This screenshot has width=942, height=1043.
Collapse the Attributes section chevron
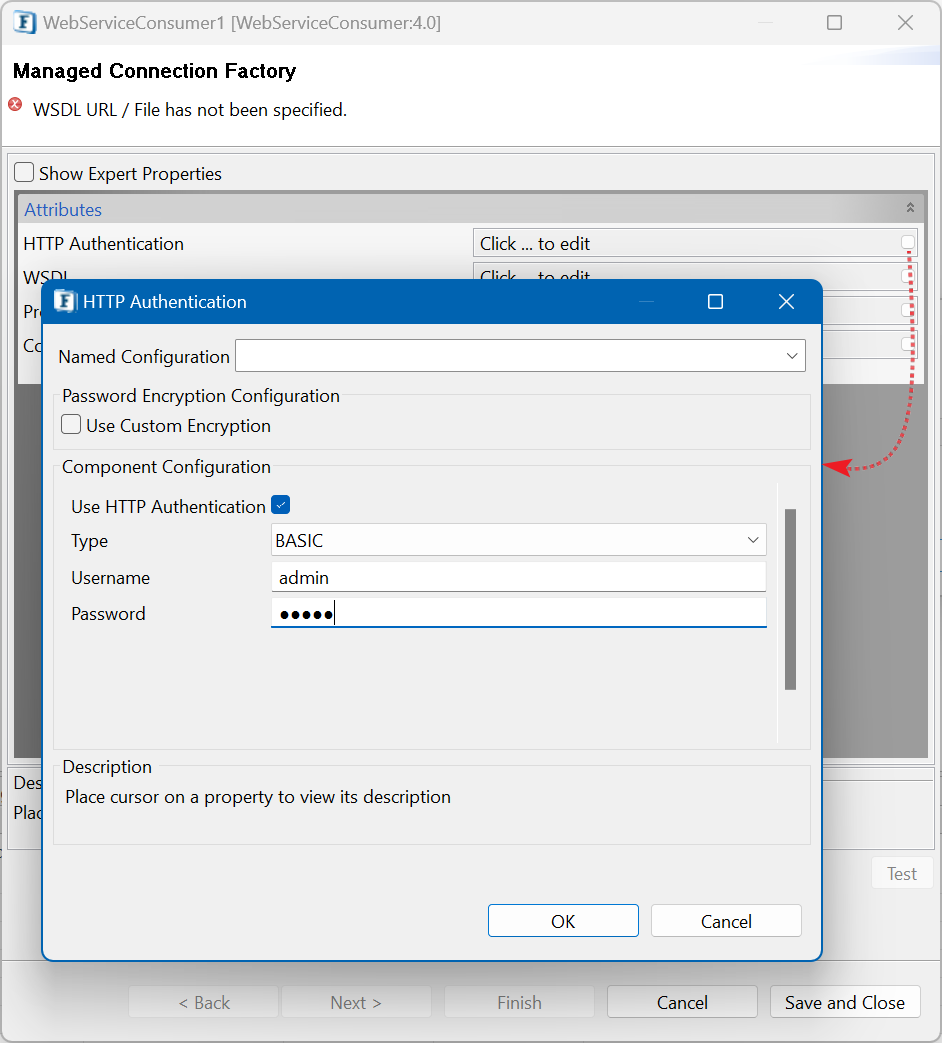(x=910, y=208)
